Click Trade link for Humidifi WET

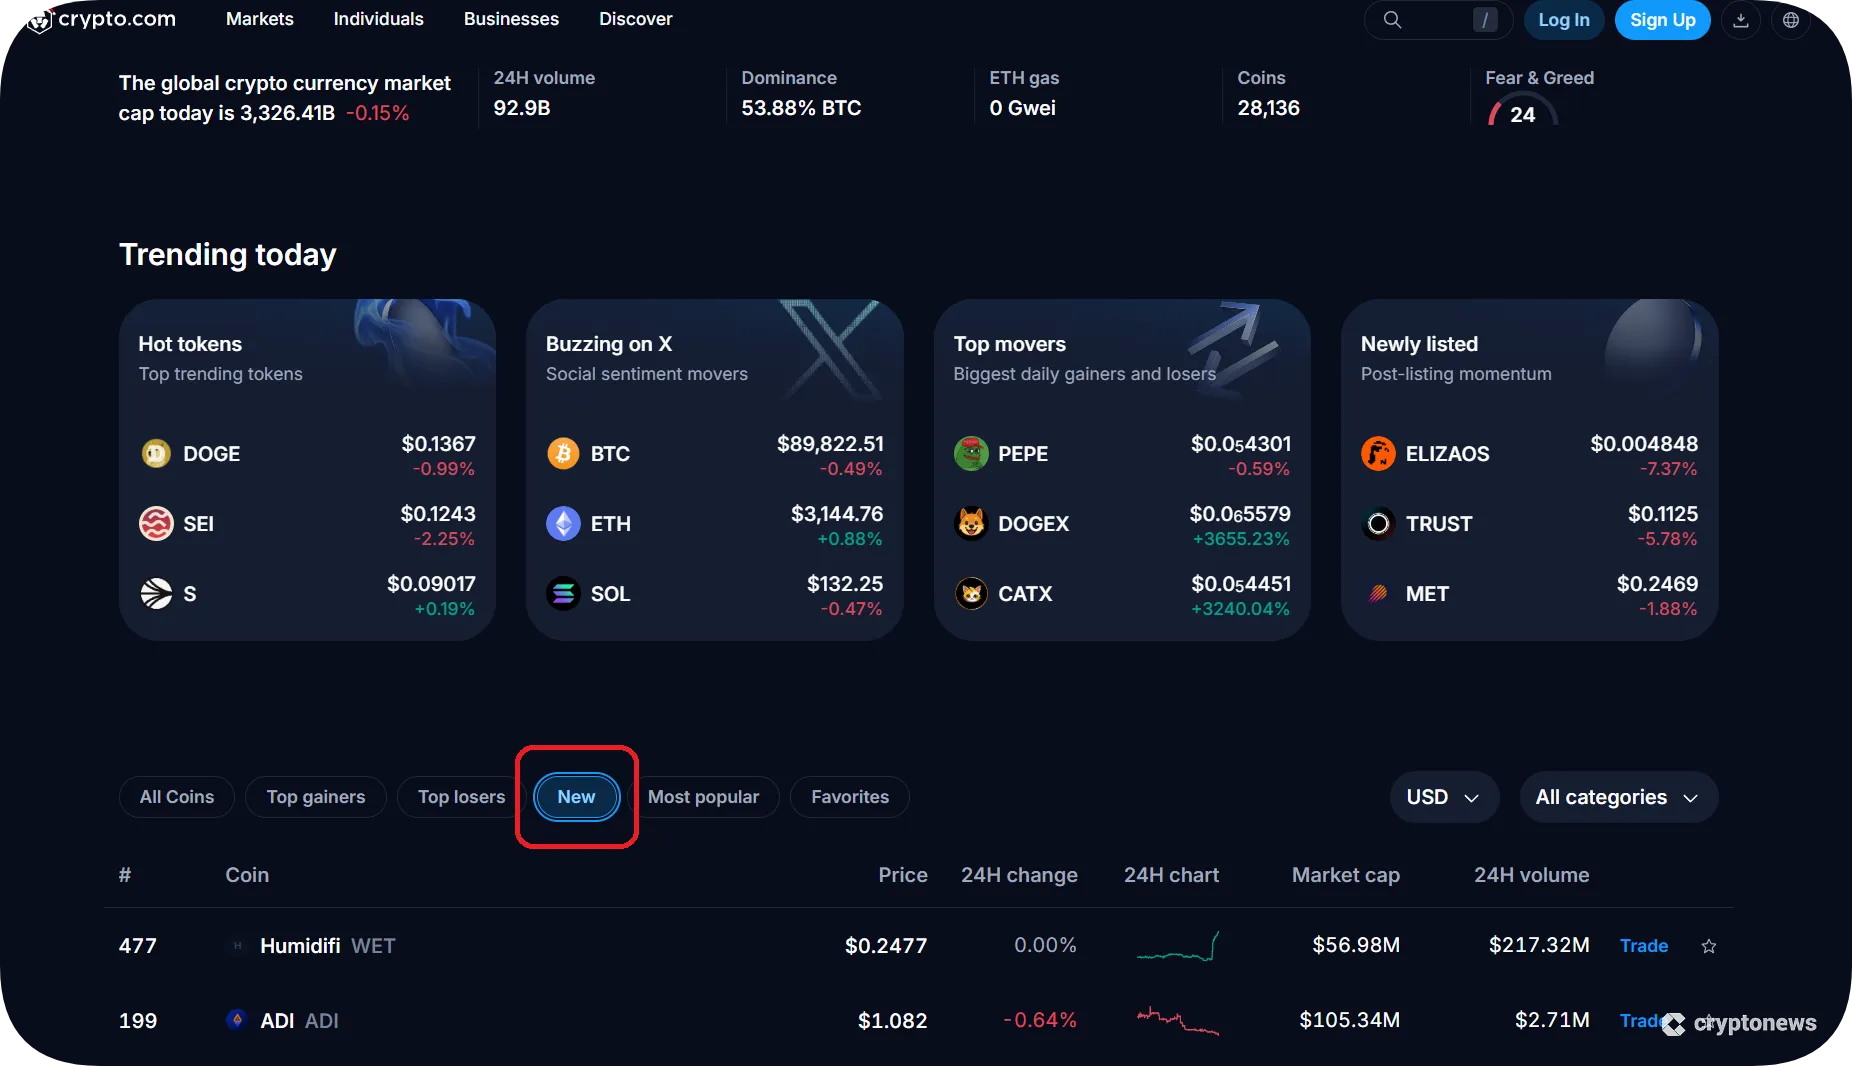1644,946
